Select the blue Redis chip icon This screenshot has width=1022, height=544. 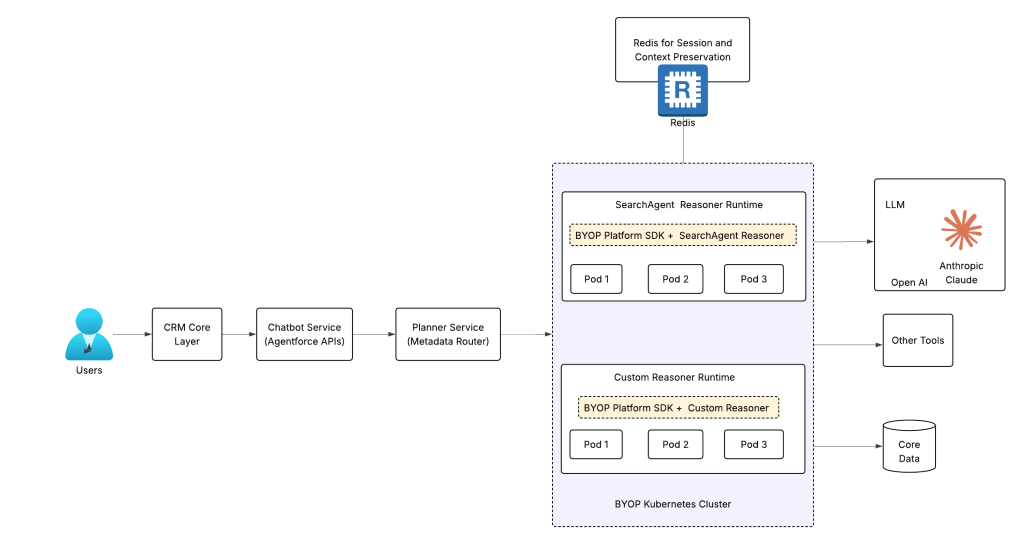click(682, 91)
